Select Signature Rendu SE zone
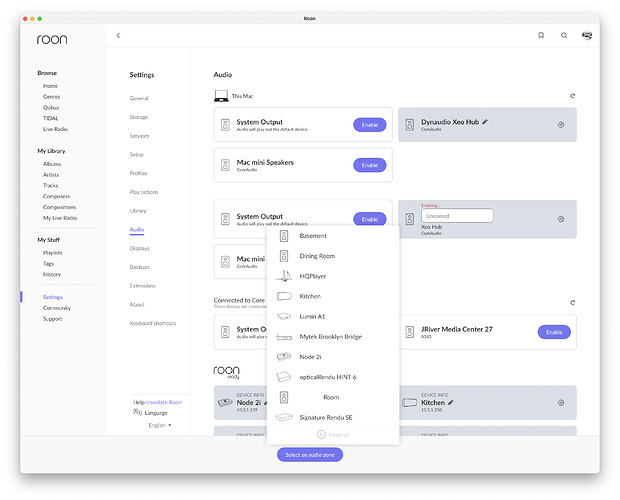Image resolution: width=620 pixels, height=500 pixels. tap(333, 417)
